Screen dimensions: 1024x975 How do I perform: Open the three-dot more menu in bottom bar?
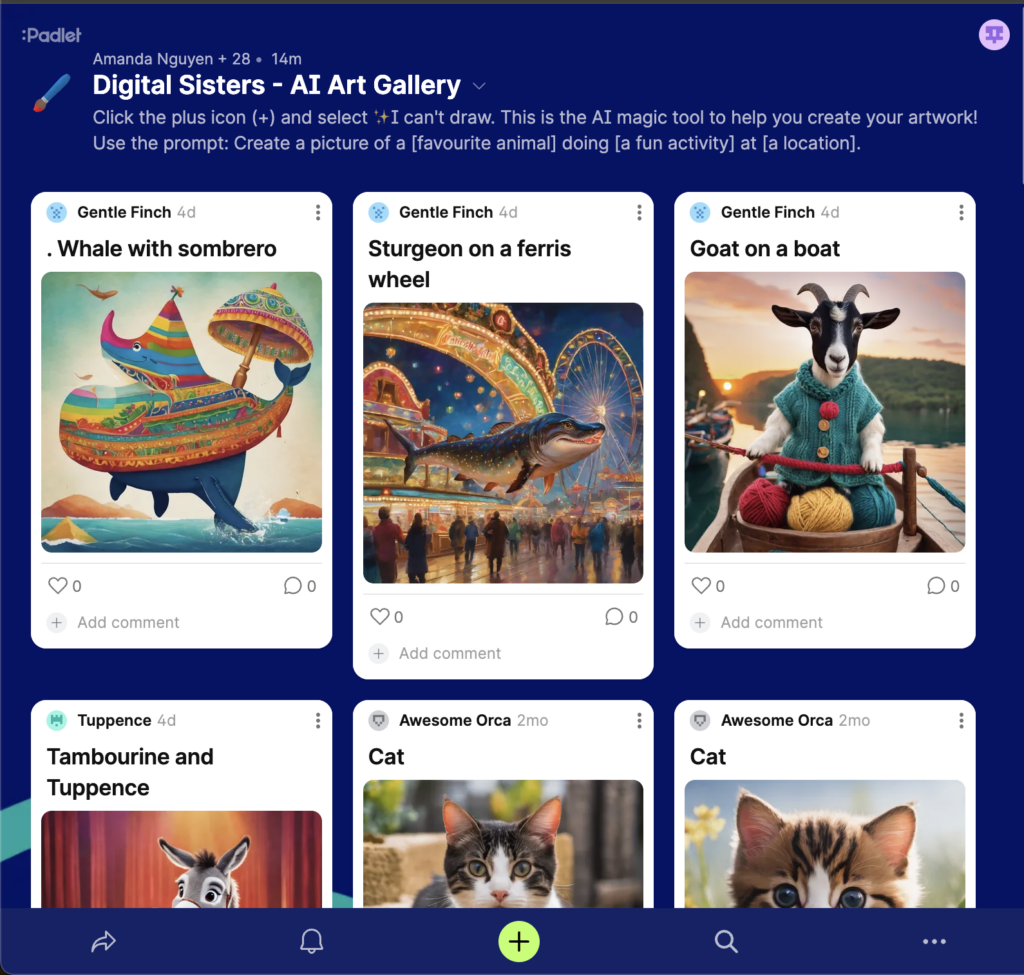click(x=934, y=941)
